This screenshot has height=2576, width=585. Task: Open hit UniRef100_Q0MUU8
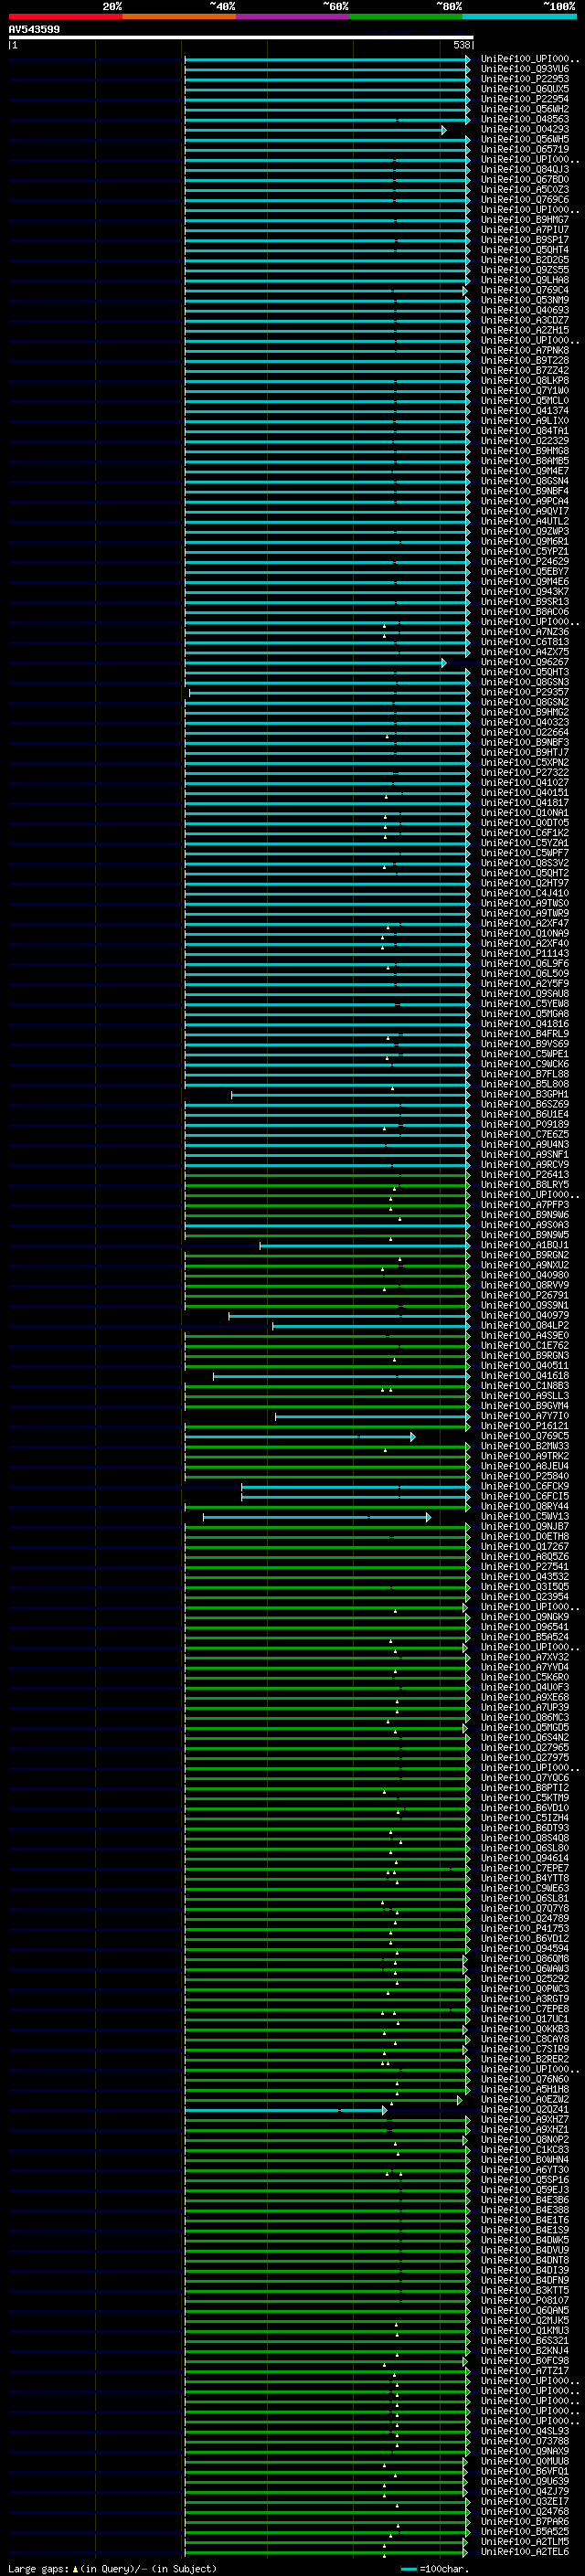tap(525, 2461)
